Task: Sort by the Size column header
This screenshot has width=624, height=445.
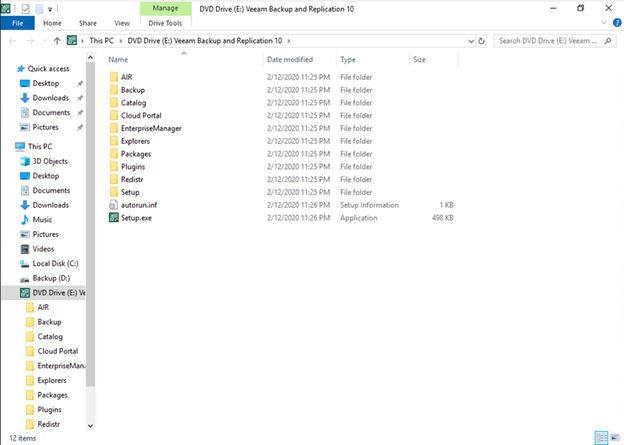Action: (x=419, y=59)
